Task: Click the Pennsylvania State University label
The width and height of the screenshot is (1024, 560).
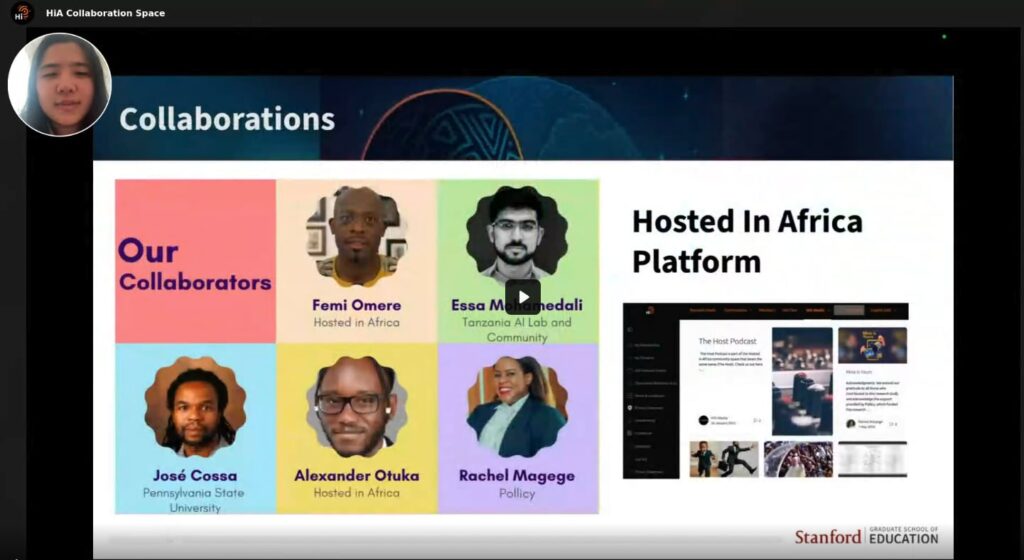Action: 195,500
